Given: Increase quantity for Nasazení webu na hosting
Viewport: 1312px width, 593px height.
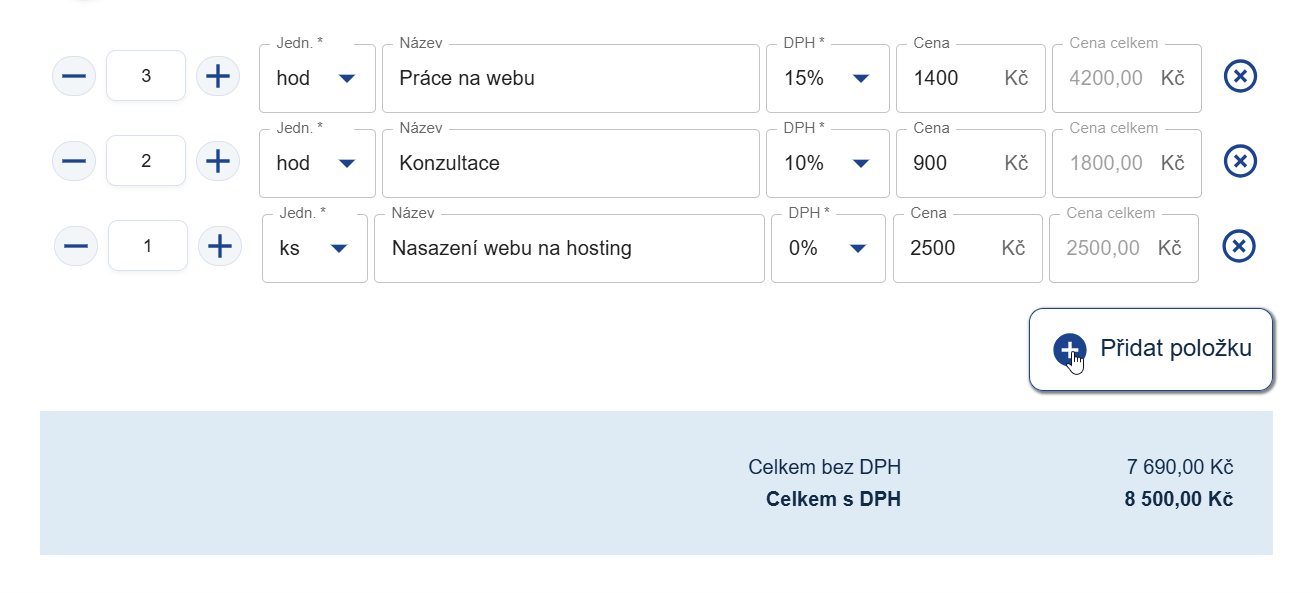Looking at the screenshot, I should tap(219, 246).
